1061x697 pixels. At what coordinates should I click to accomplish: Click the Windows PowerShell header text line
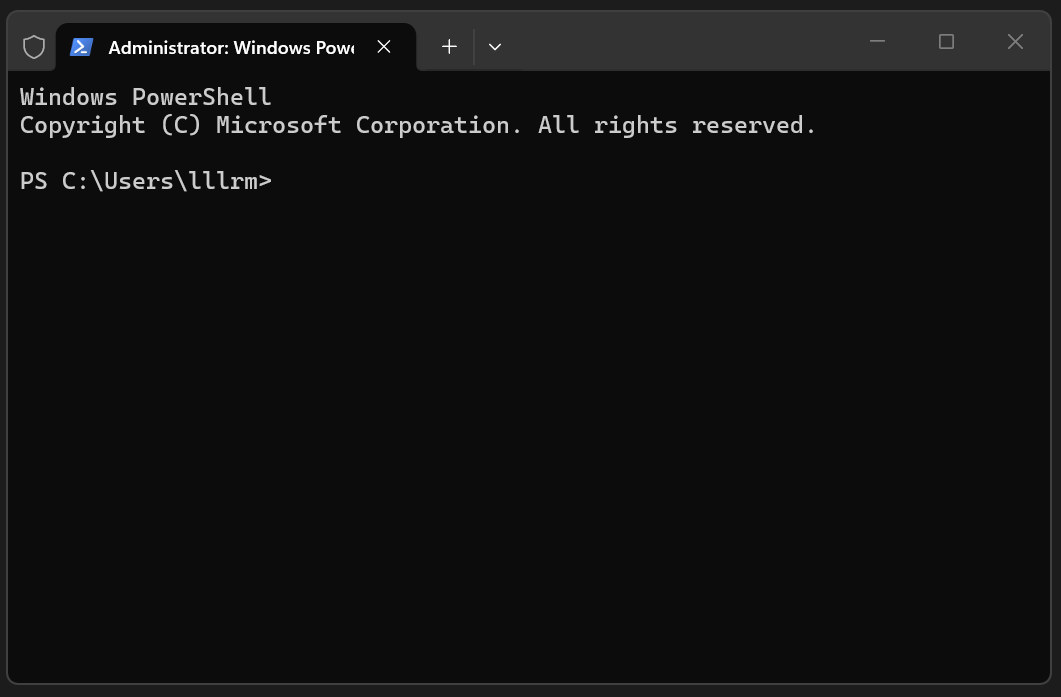click(x=145, y=97)
